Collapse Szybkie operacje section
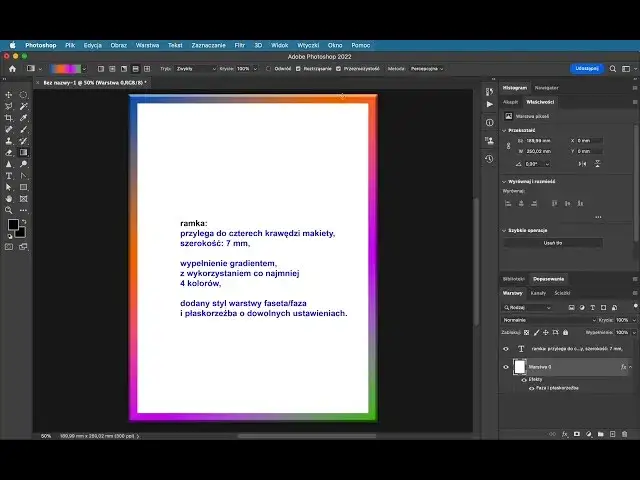640x480 pixels. 504,231
